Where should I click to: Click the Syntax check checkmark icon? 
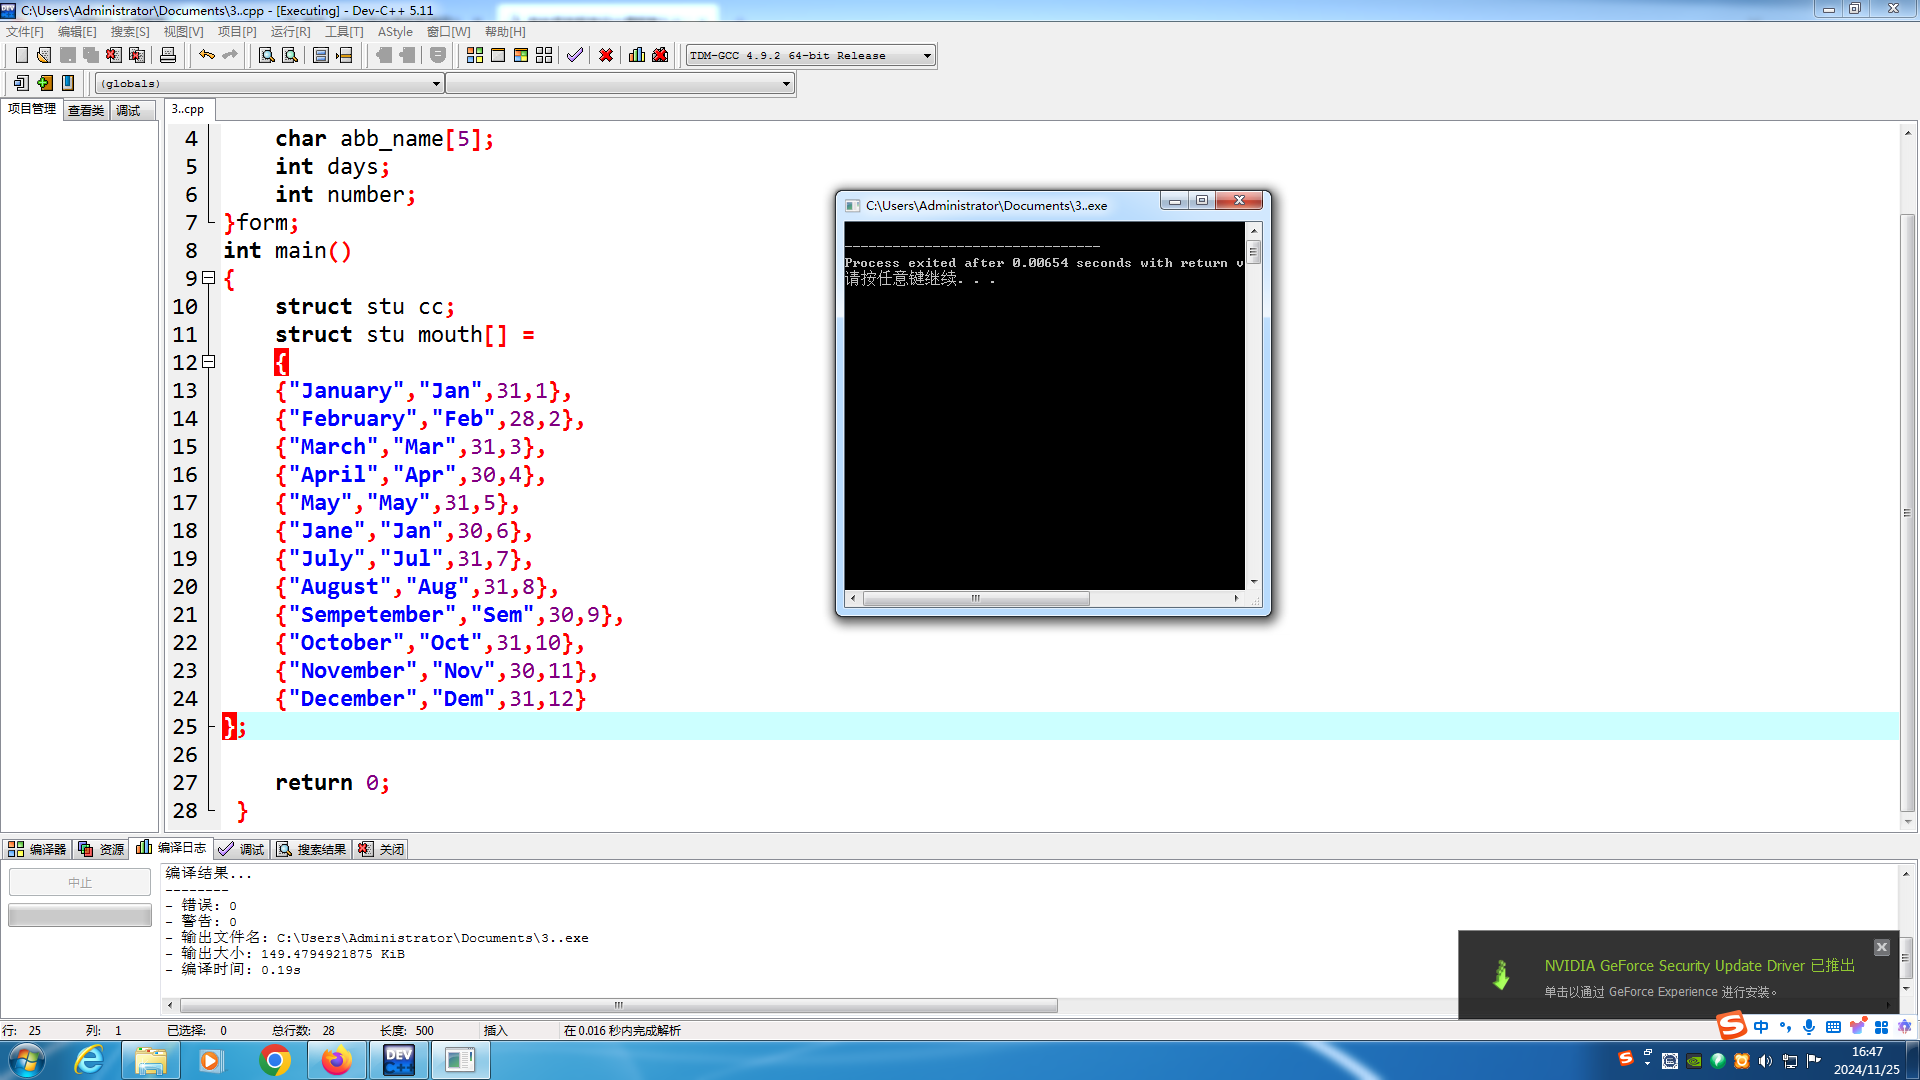(575, 55)
